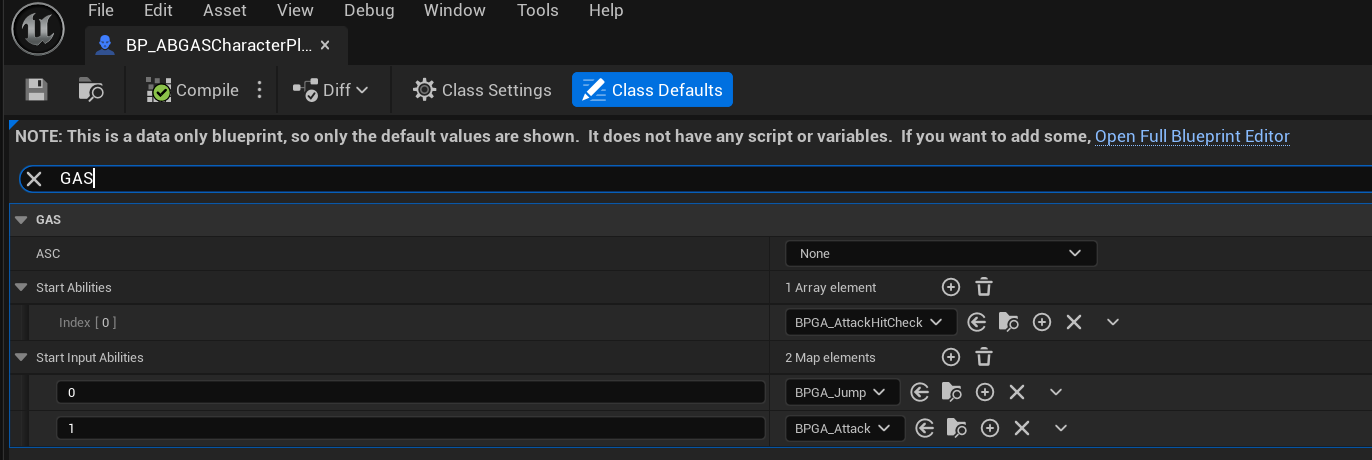The height and width of the screenshot is (460, 1372).
Task: Open the Debug menu
Action: pos(369,11)
